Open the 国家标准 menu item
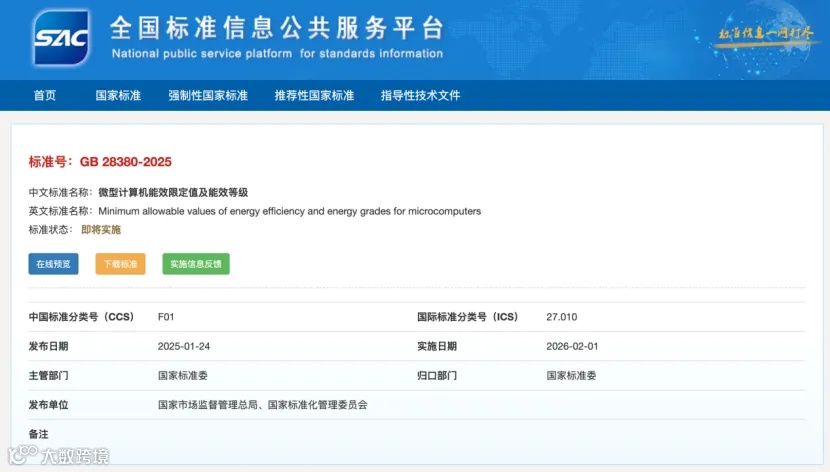830x472 pixels. point(118,95)
